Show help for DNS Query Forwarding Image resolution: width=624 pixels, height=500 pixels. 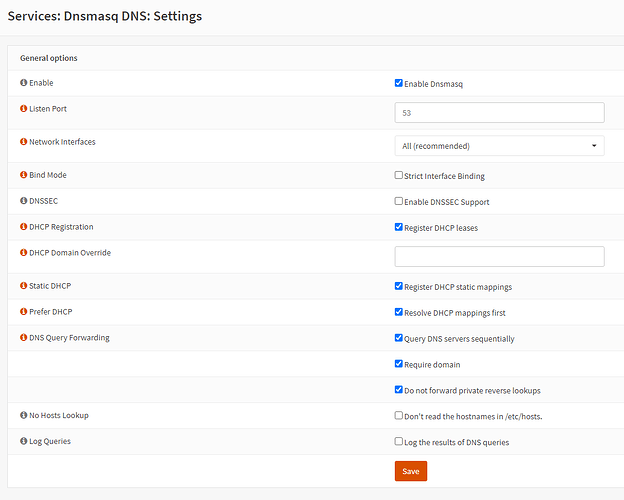tap(24, 338)
